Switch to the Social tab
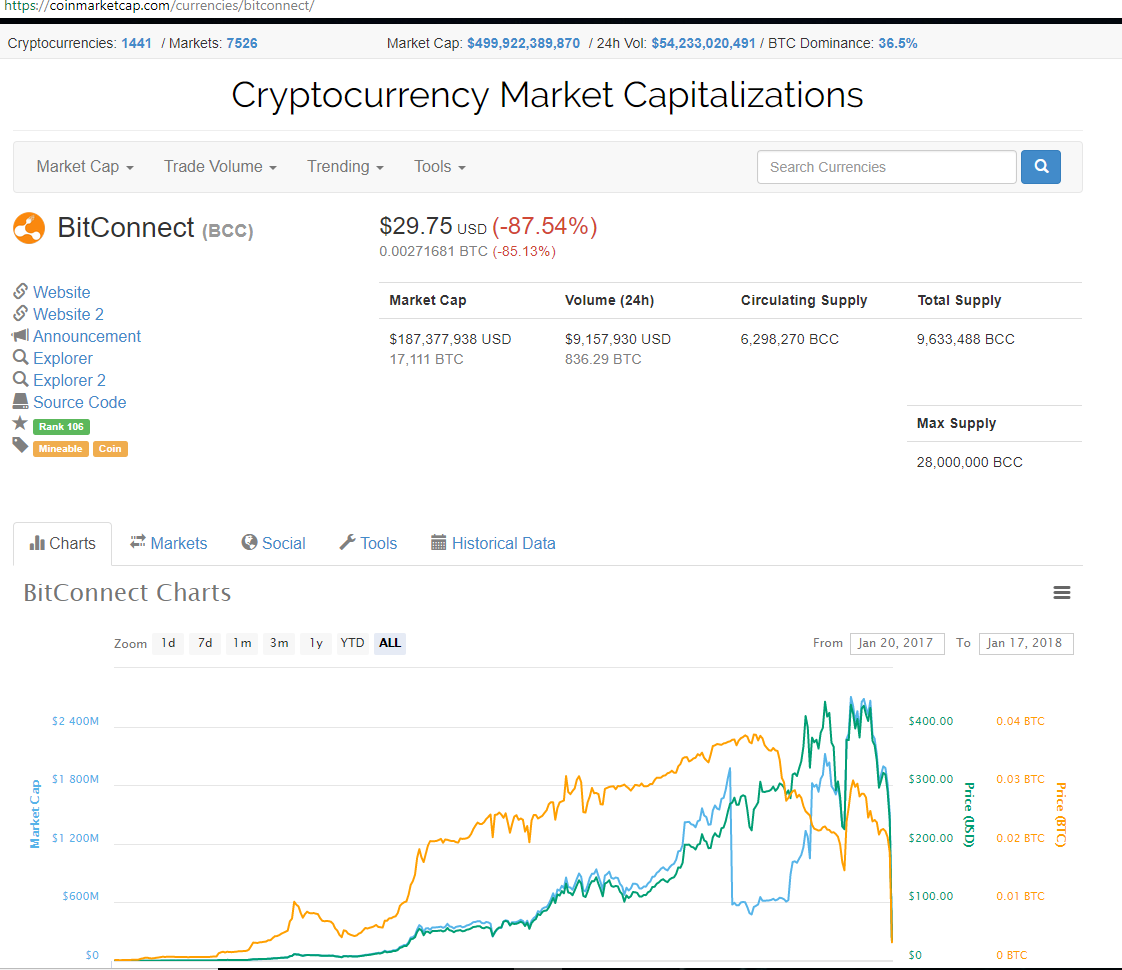This screenshot has width=1122, height=970. coord(273,544)
